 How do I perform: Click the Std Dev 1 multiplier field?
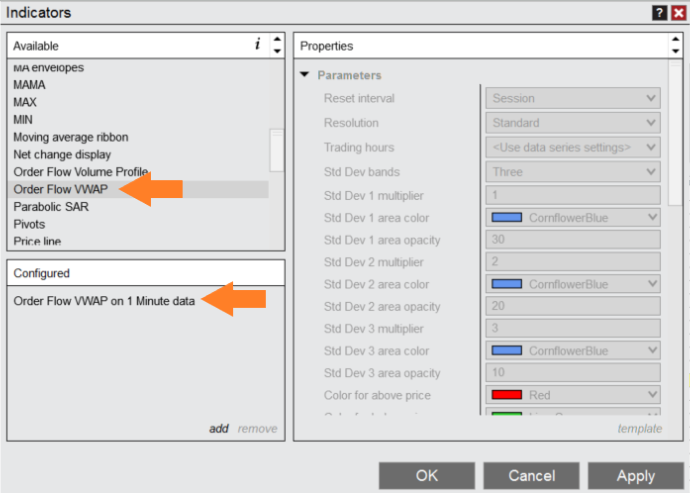(573, 195)
